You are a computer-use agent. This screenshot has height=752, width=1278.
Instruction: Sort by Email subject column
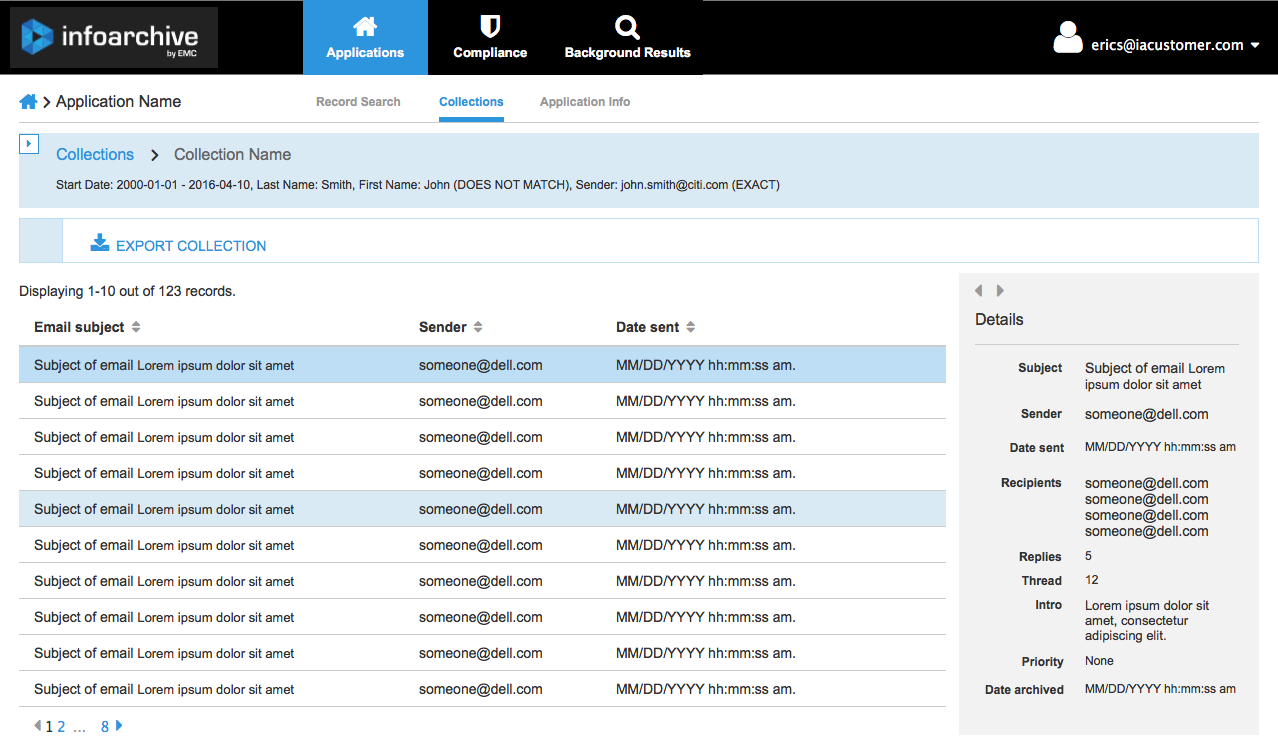136,328
